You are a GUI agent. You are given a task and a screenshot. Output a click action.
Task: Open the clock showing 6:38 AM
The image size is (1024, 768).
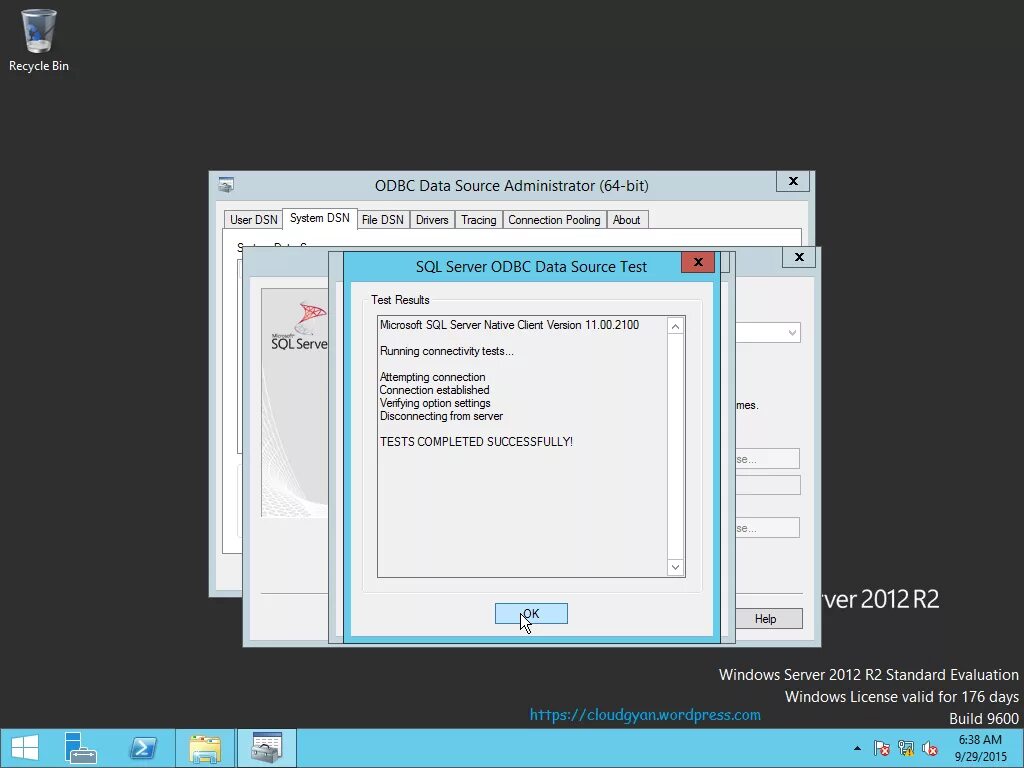980,748
